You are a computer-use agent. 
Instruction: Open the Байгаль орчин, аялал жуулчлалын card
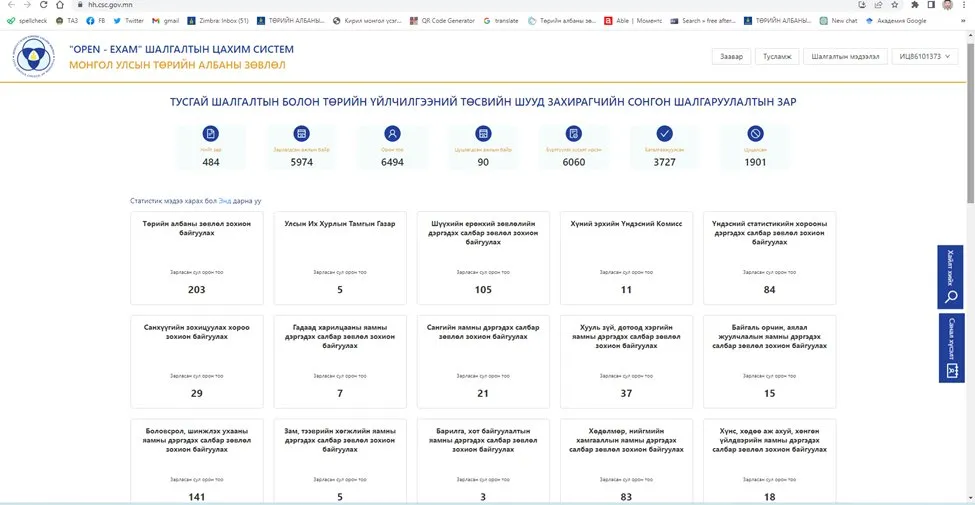pyautogui.click(x=769, y=362)
